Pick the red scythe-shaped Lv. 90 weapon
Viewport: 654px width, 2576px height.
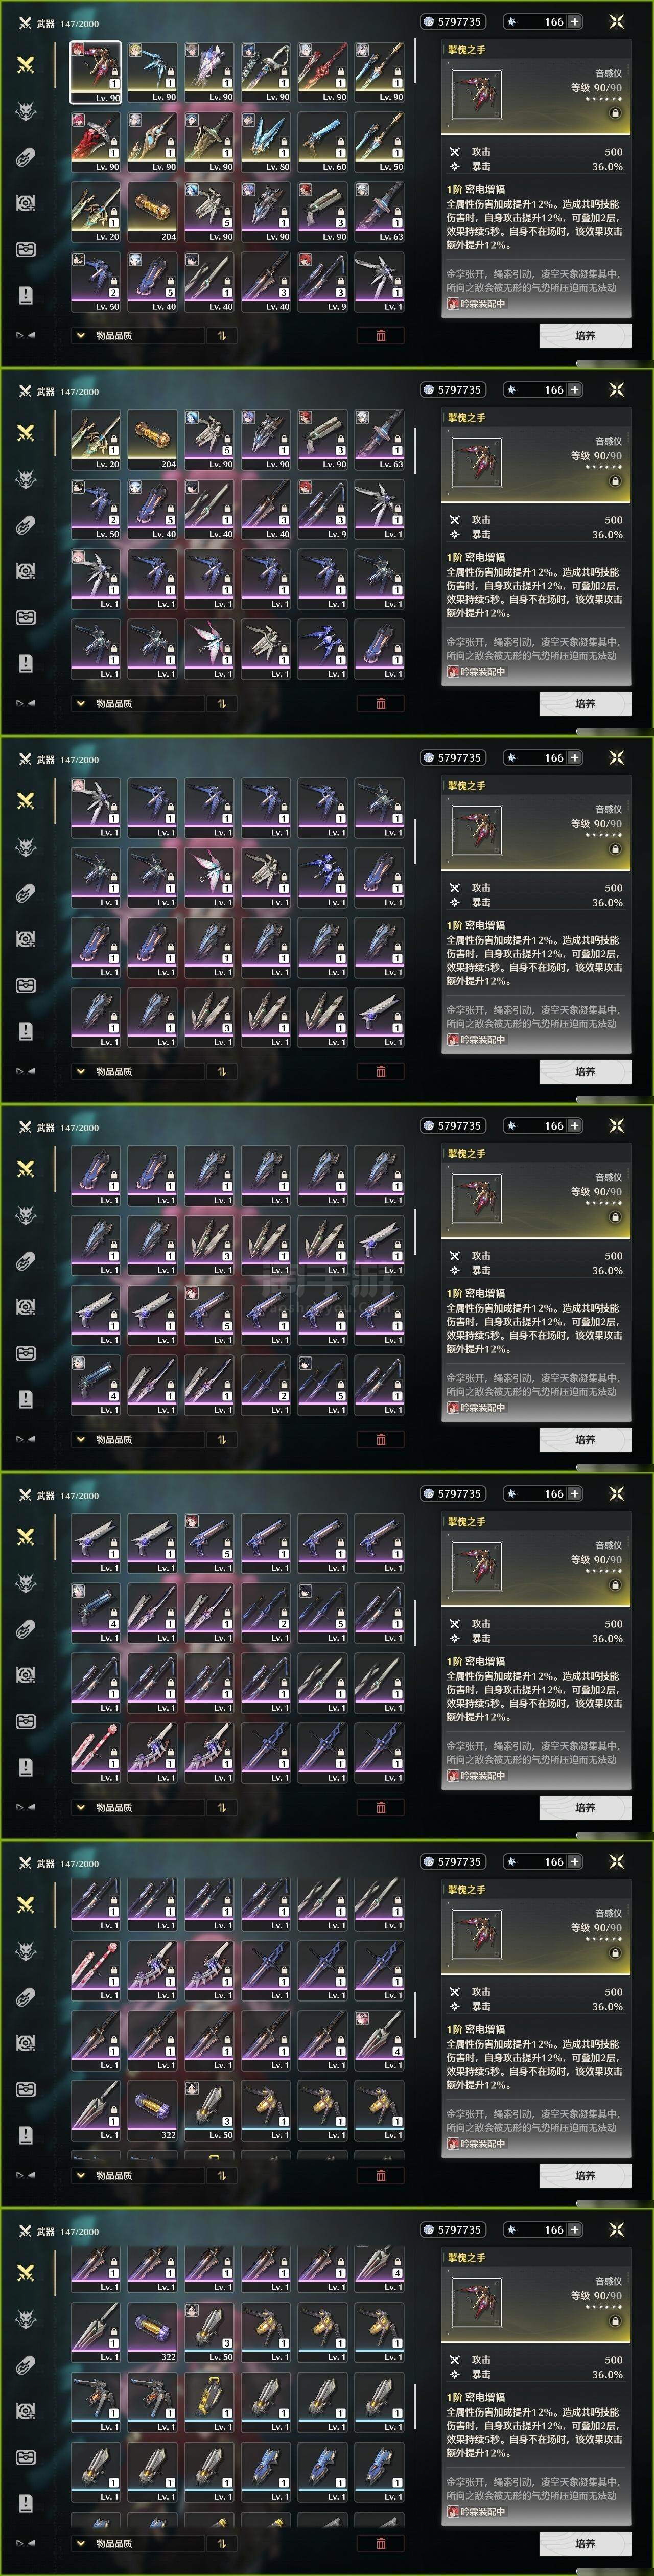(x=96, y=142)
